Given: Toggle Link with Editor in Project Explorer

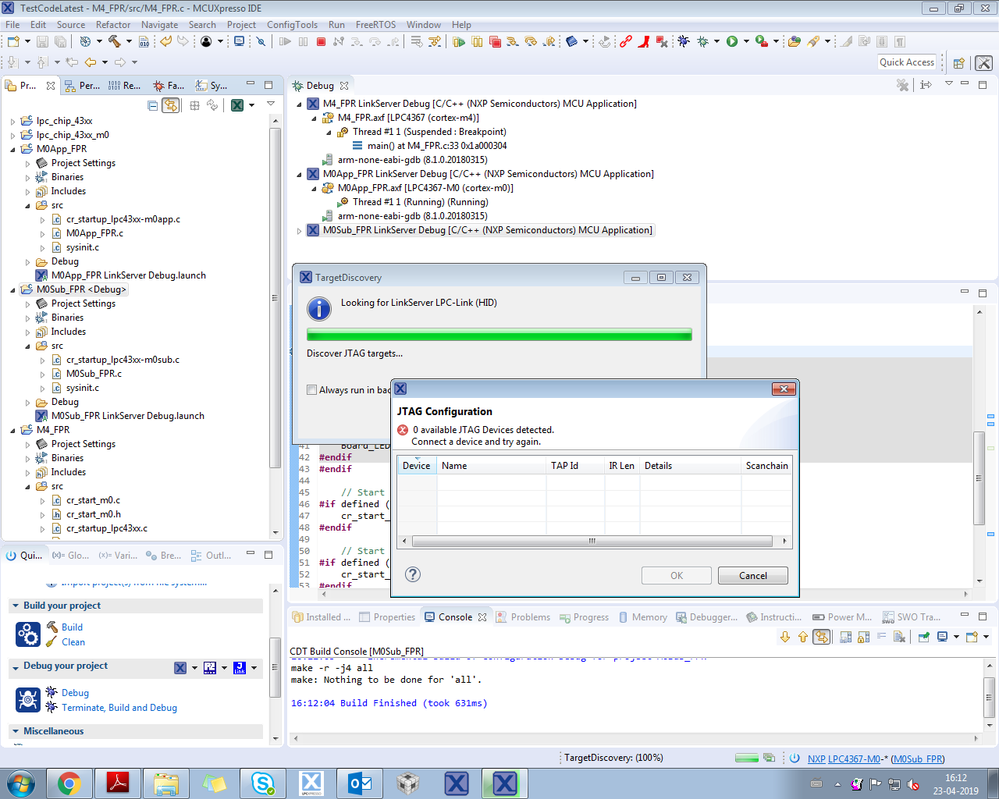Looking at the screenshot, I should tap(171, 105).
